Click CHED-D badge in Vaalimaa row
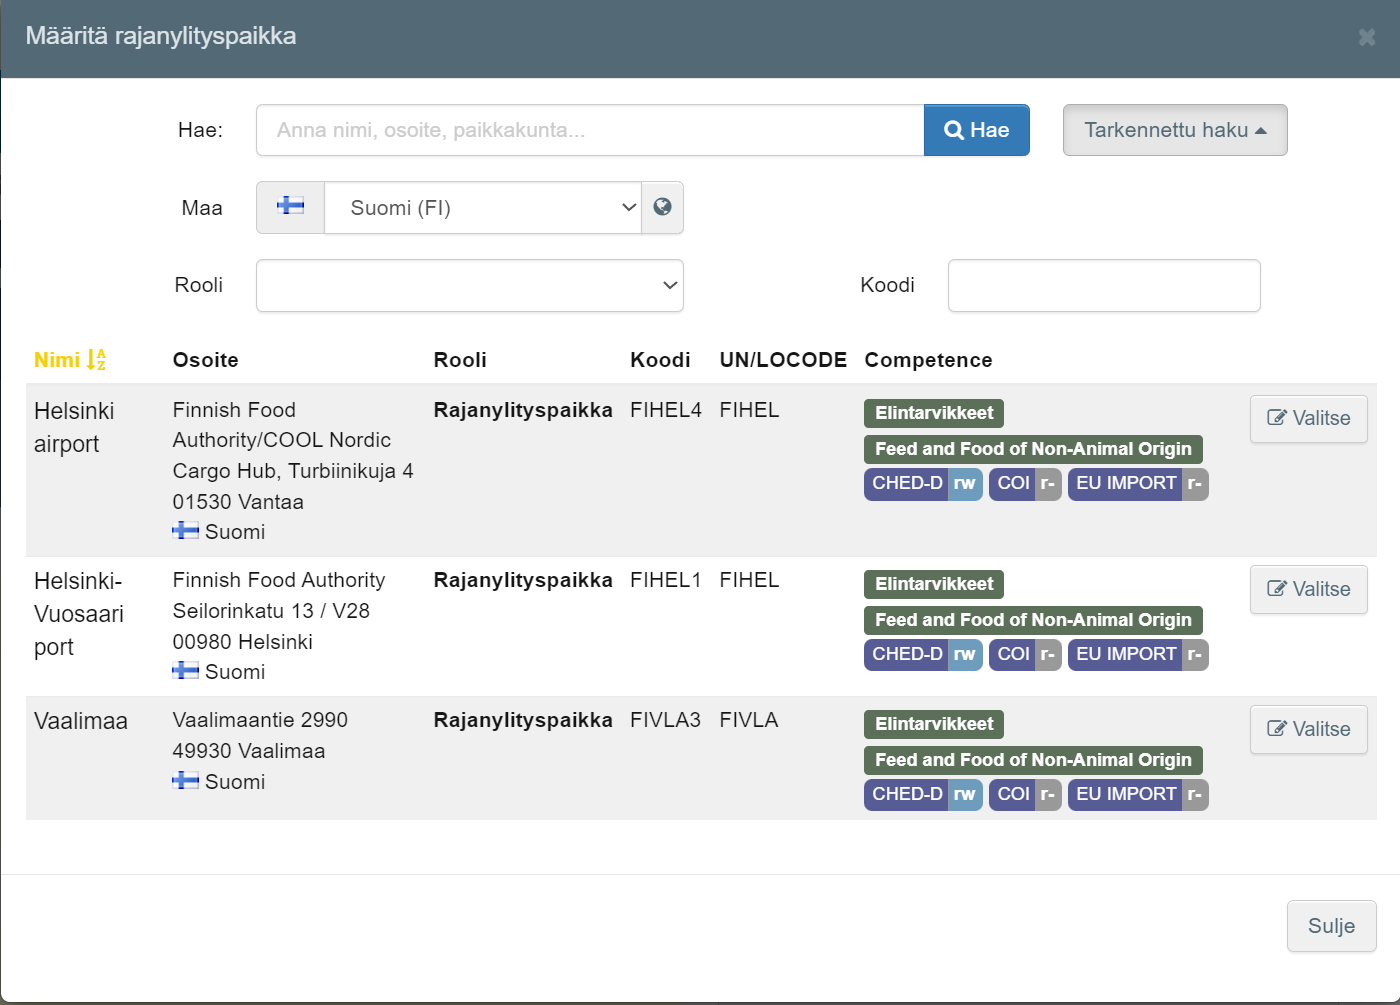 click(x=907, y=794)
